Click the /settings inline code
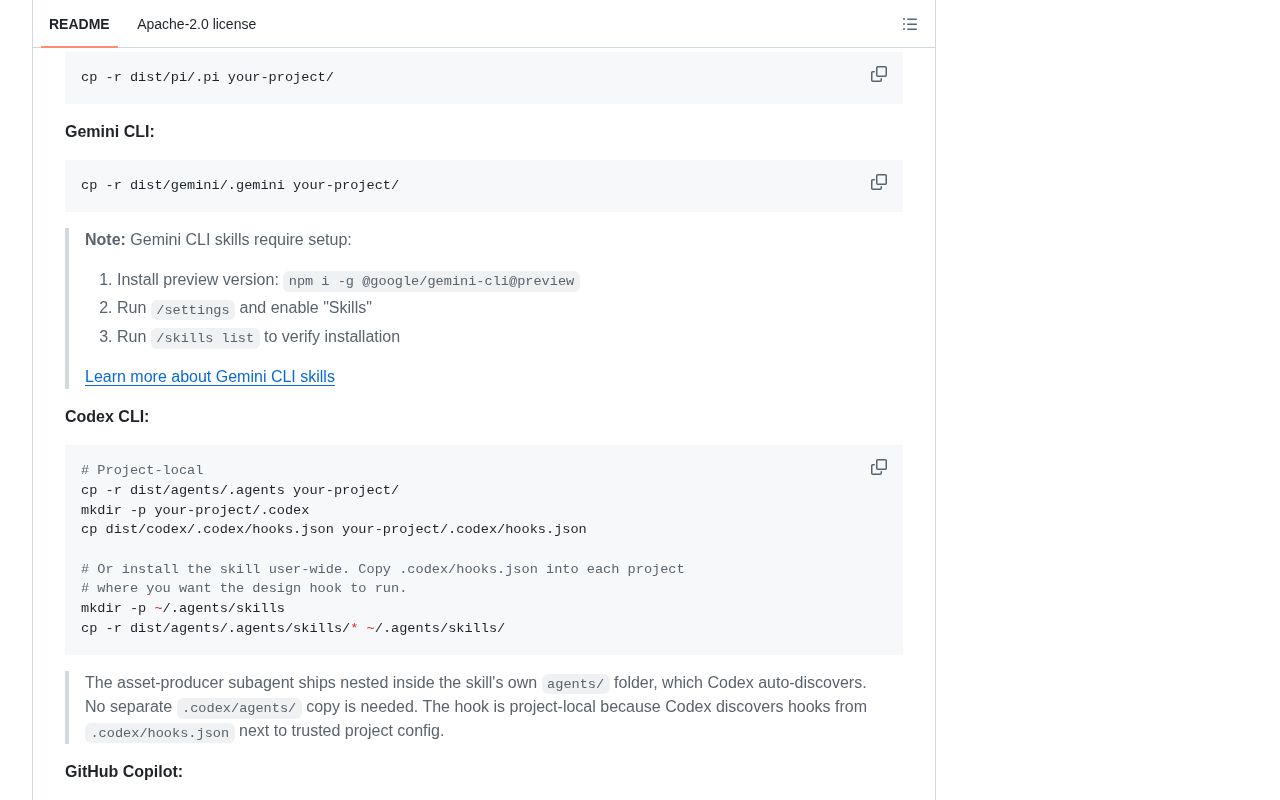The image size is (1280, 800). (x=193, y=310)
